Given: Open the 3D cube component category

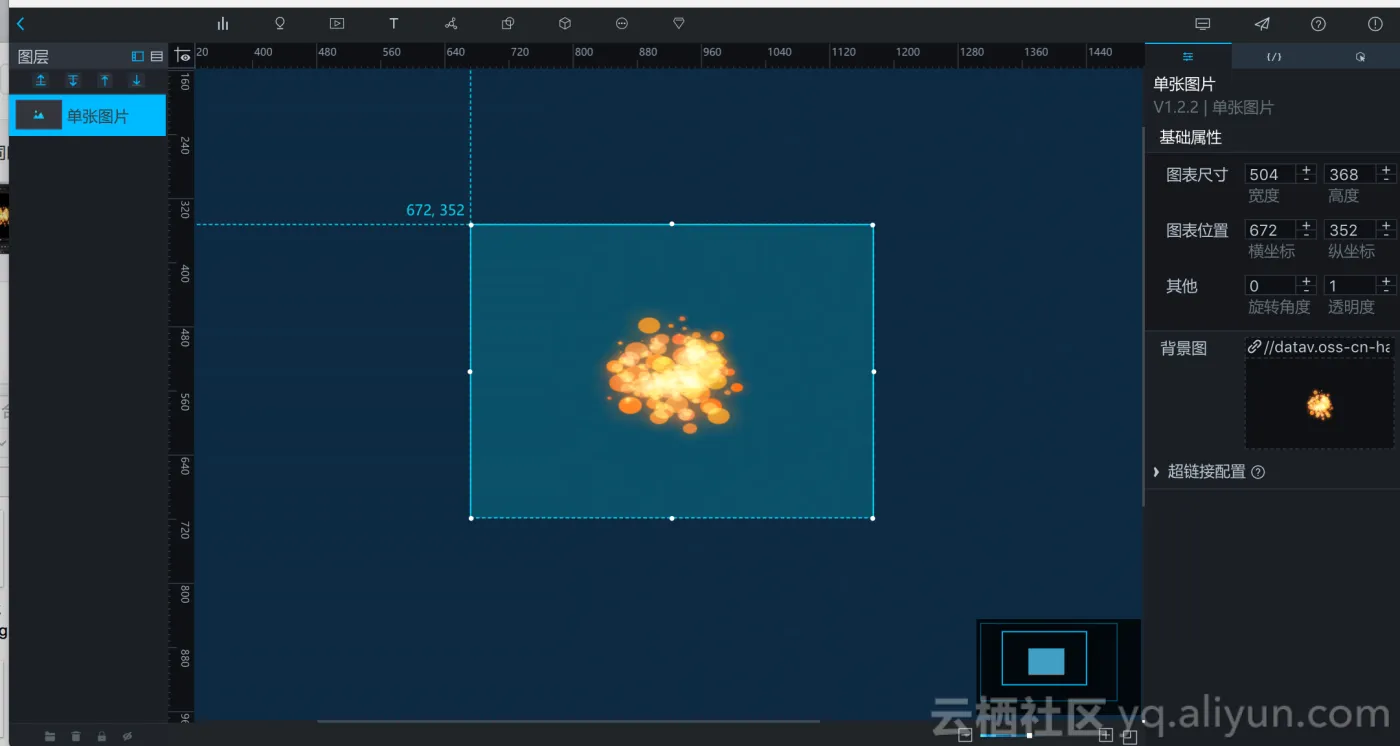Looking at the screenshot, I should tap(565, 24).
